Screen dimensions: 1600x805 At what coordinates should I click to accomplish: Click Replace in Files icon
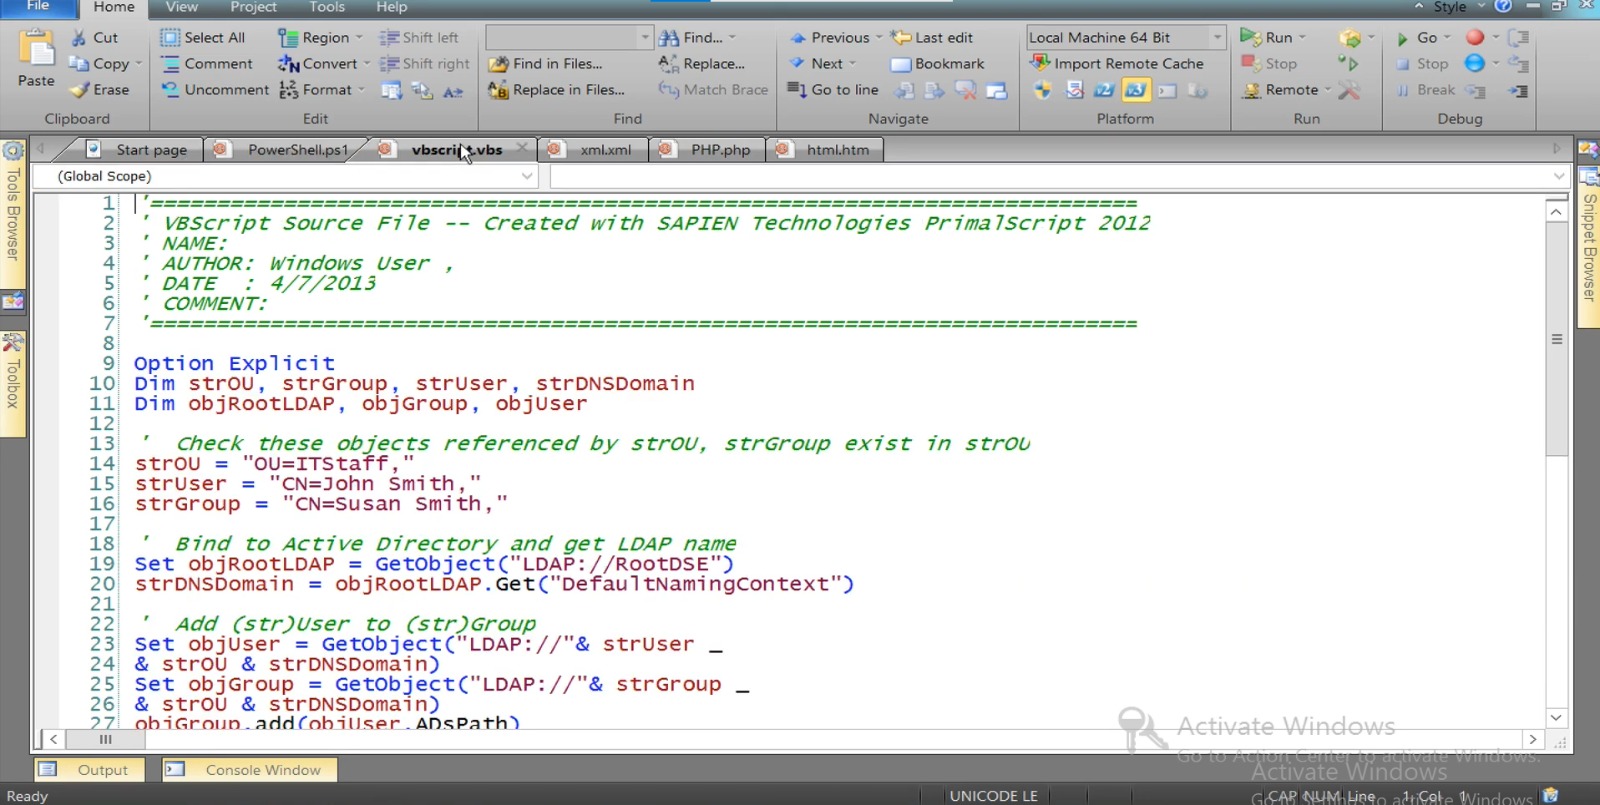[498, 90]
